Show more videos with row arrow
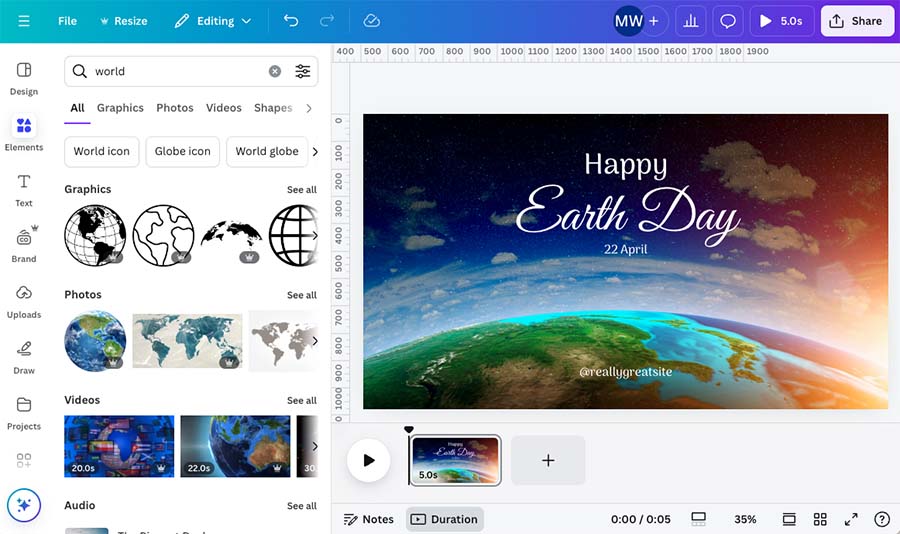Image resolution: width=900 pixels, height=534 pixels. [315, 446]
